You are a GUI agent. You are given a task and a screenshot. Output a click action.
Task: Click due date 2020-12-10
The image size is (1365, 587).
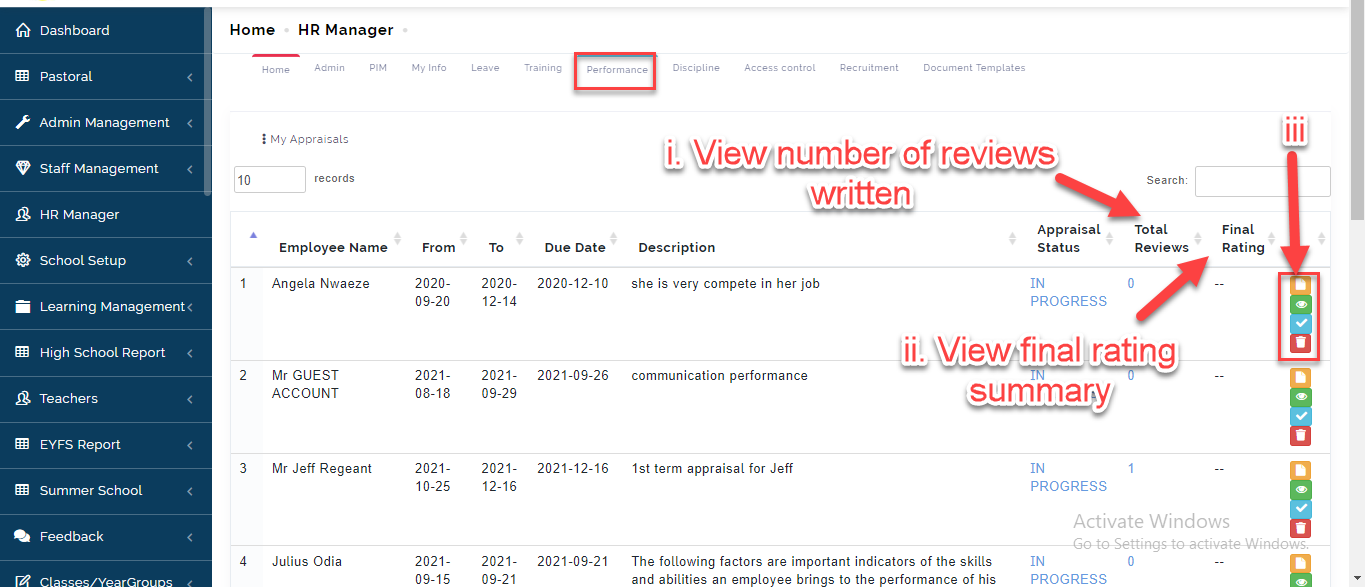573,284
